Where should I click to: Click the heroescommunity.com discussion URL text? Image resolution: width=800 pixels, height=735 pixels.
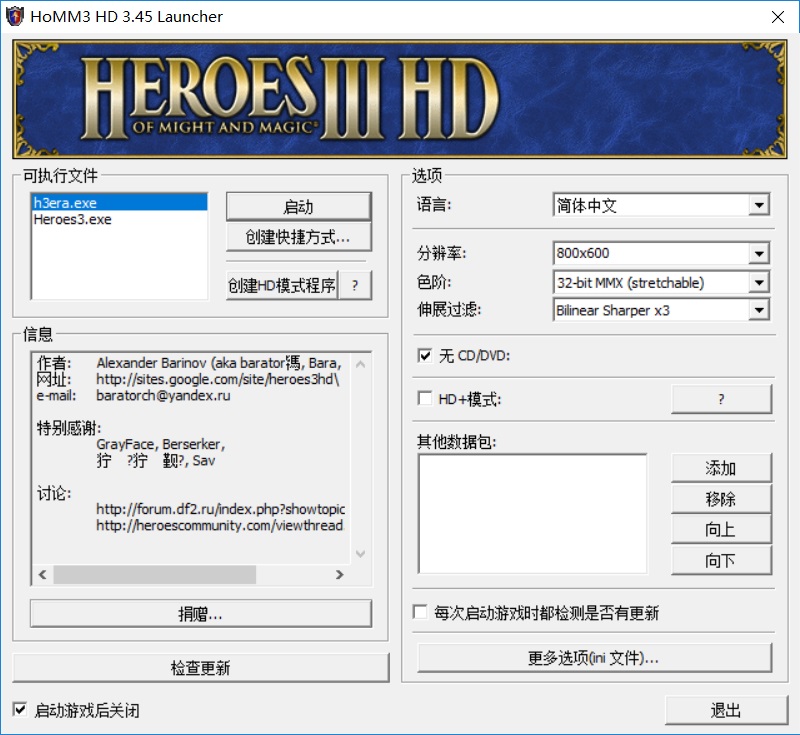[220, 525]
